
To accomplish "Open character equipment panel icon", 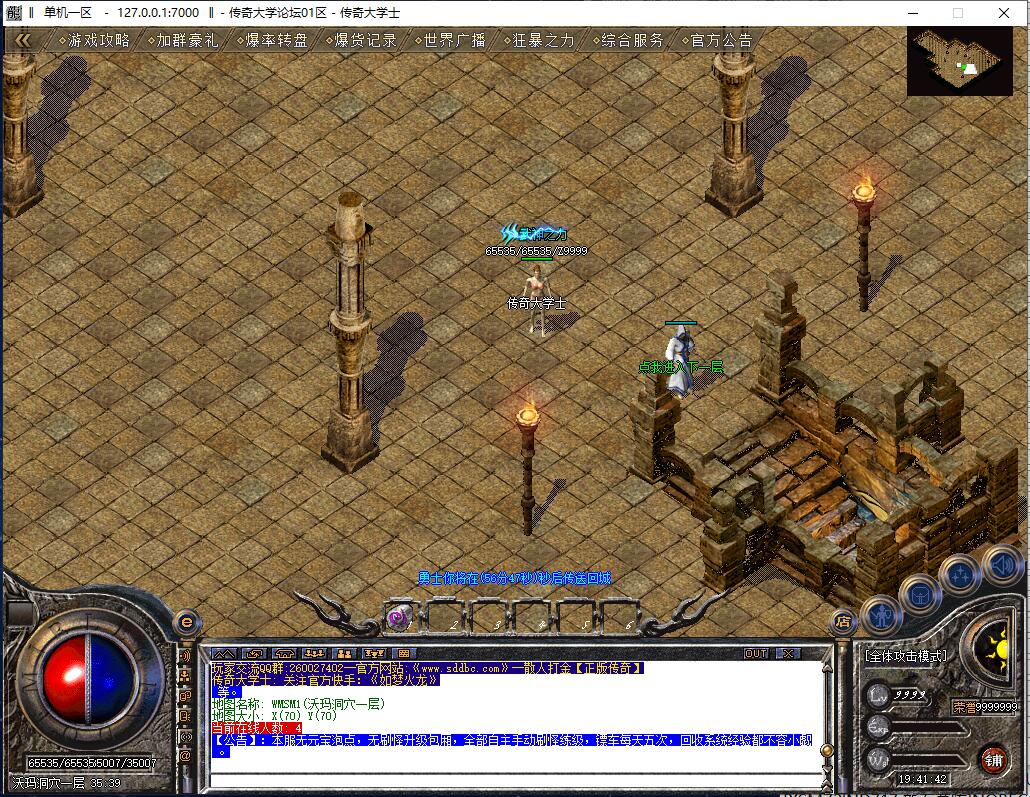I will click(881, 615).
